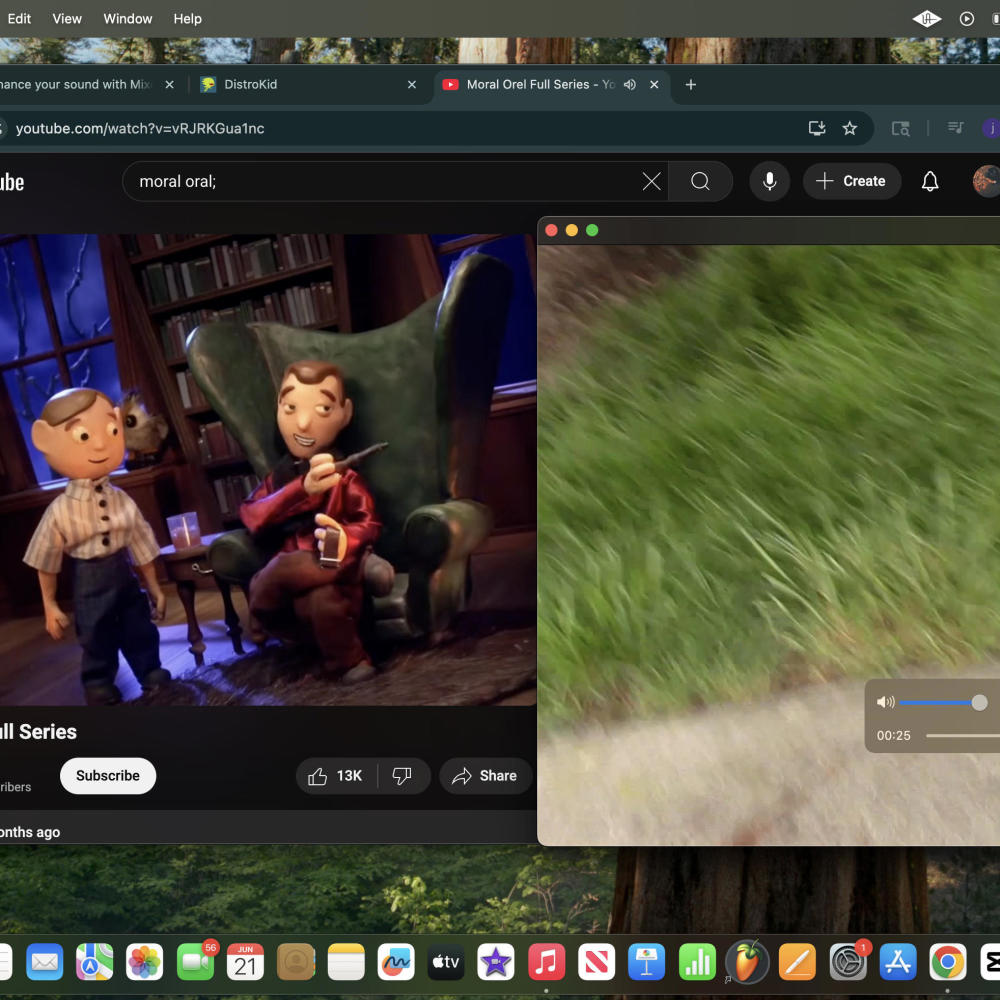This screenshot has height=1000, width=1000.
Task: Open FL Studio from the Dock
Action: click(747, 961)
